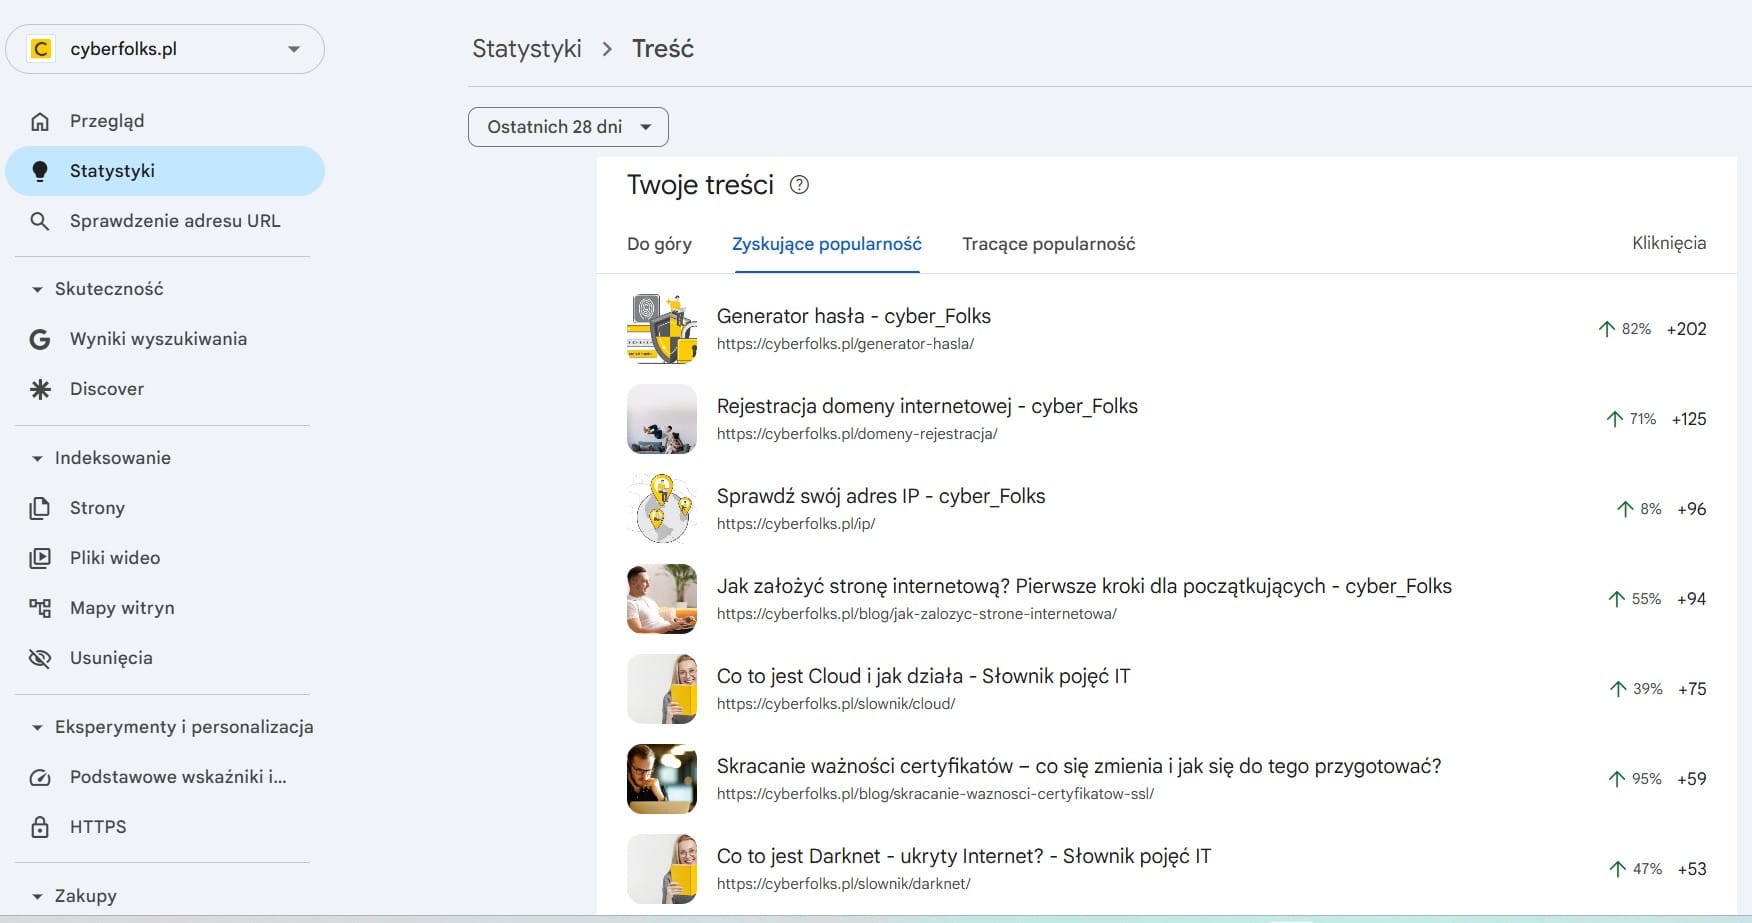Click the Sprawdź swój adres IP thumbnail
This screenshot has height=923, width=1752.
(x=662, y=509)
